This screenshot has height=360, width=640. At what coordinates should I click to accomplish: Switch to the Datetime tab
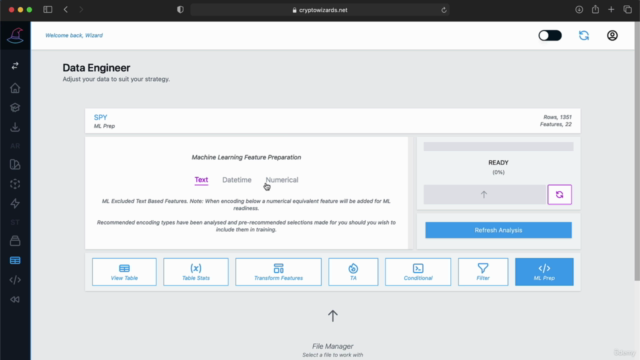pos(237,180)
